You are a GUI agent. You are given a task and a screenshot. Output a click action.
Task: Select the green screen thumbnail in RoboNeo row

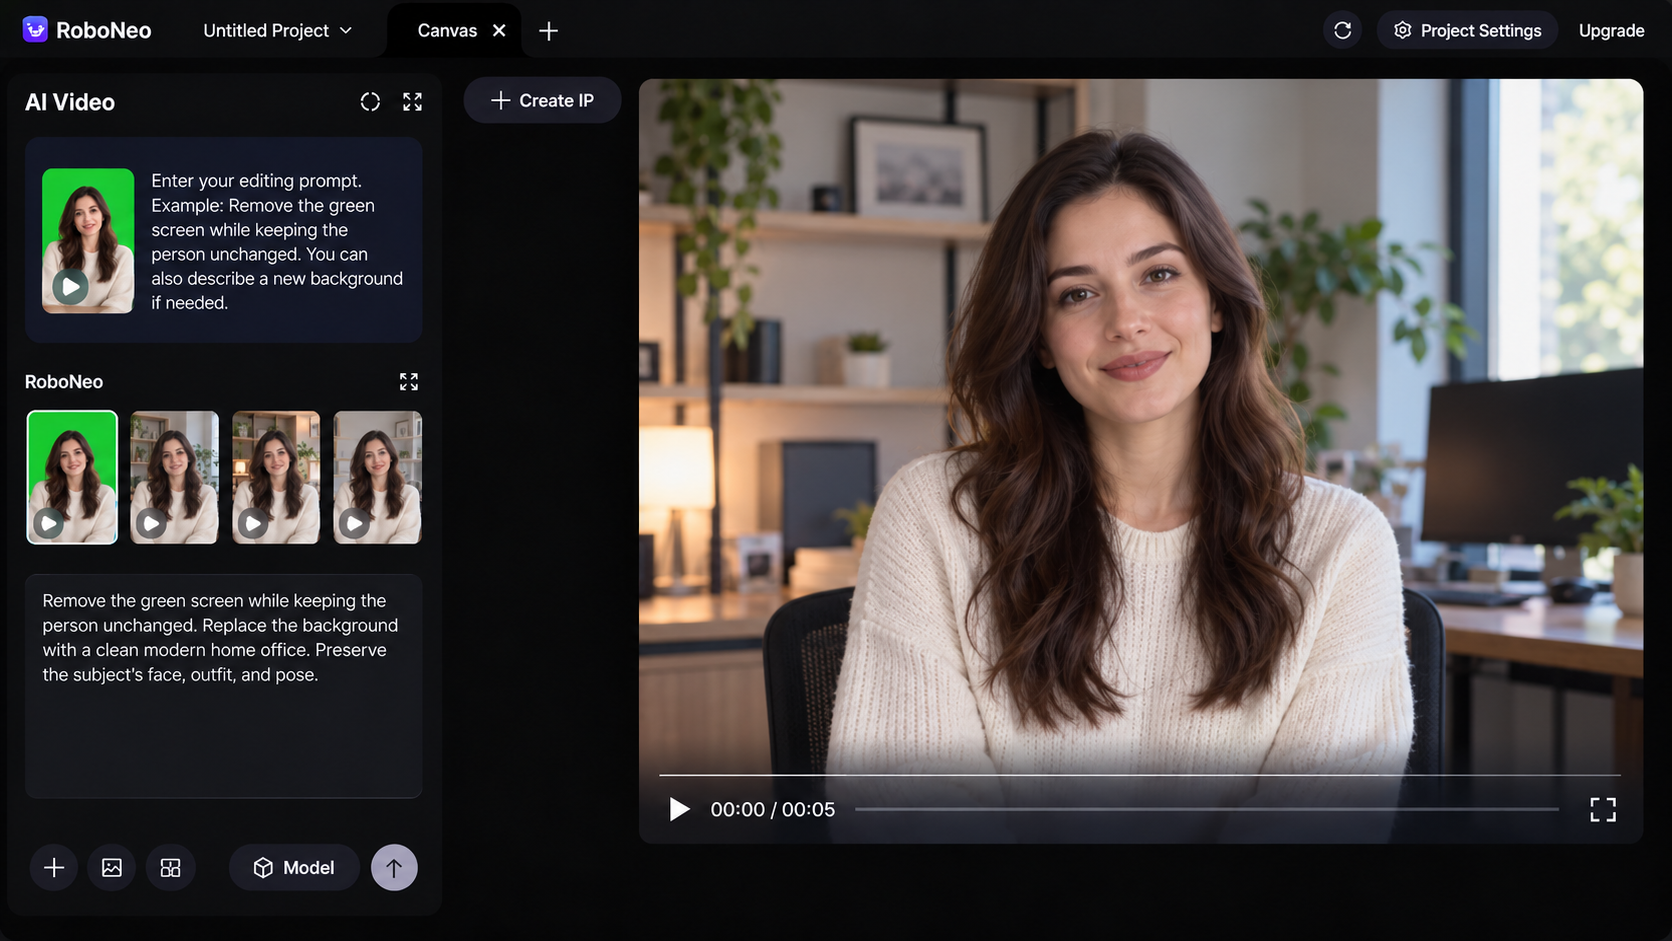72,477
